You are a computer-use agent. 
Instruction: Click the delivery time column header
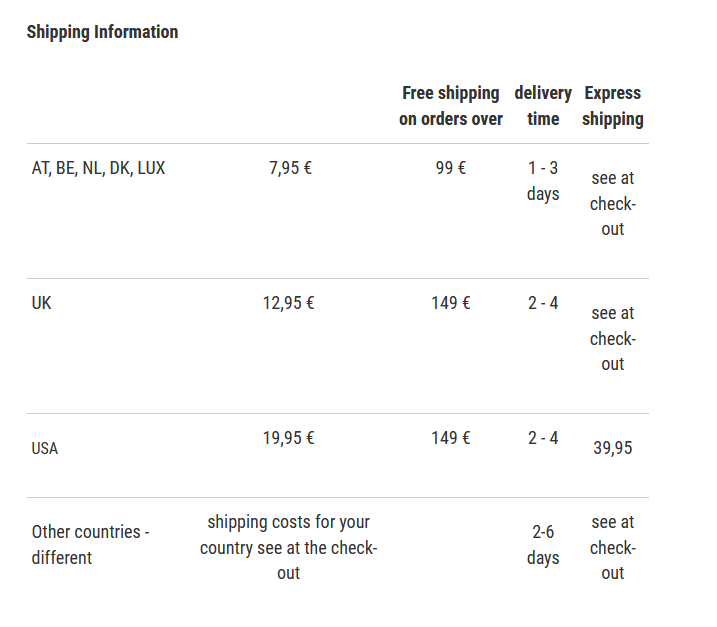coord(543,106)
